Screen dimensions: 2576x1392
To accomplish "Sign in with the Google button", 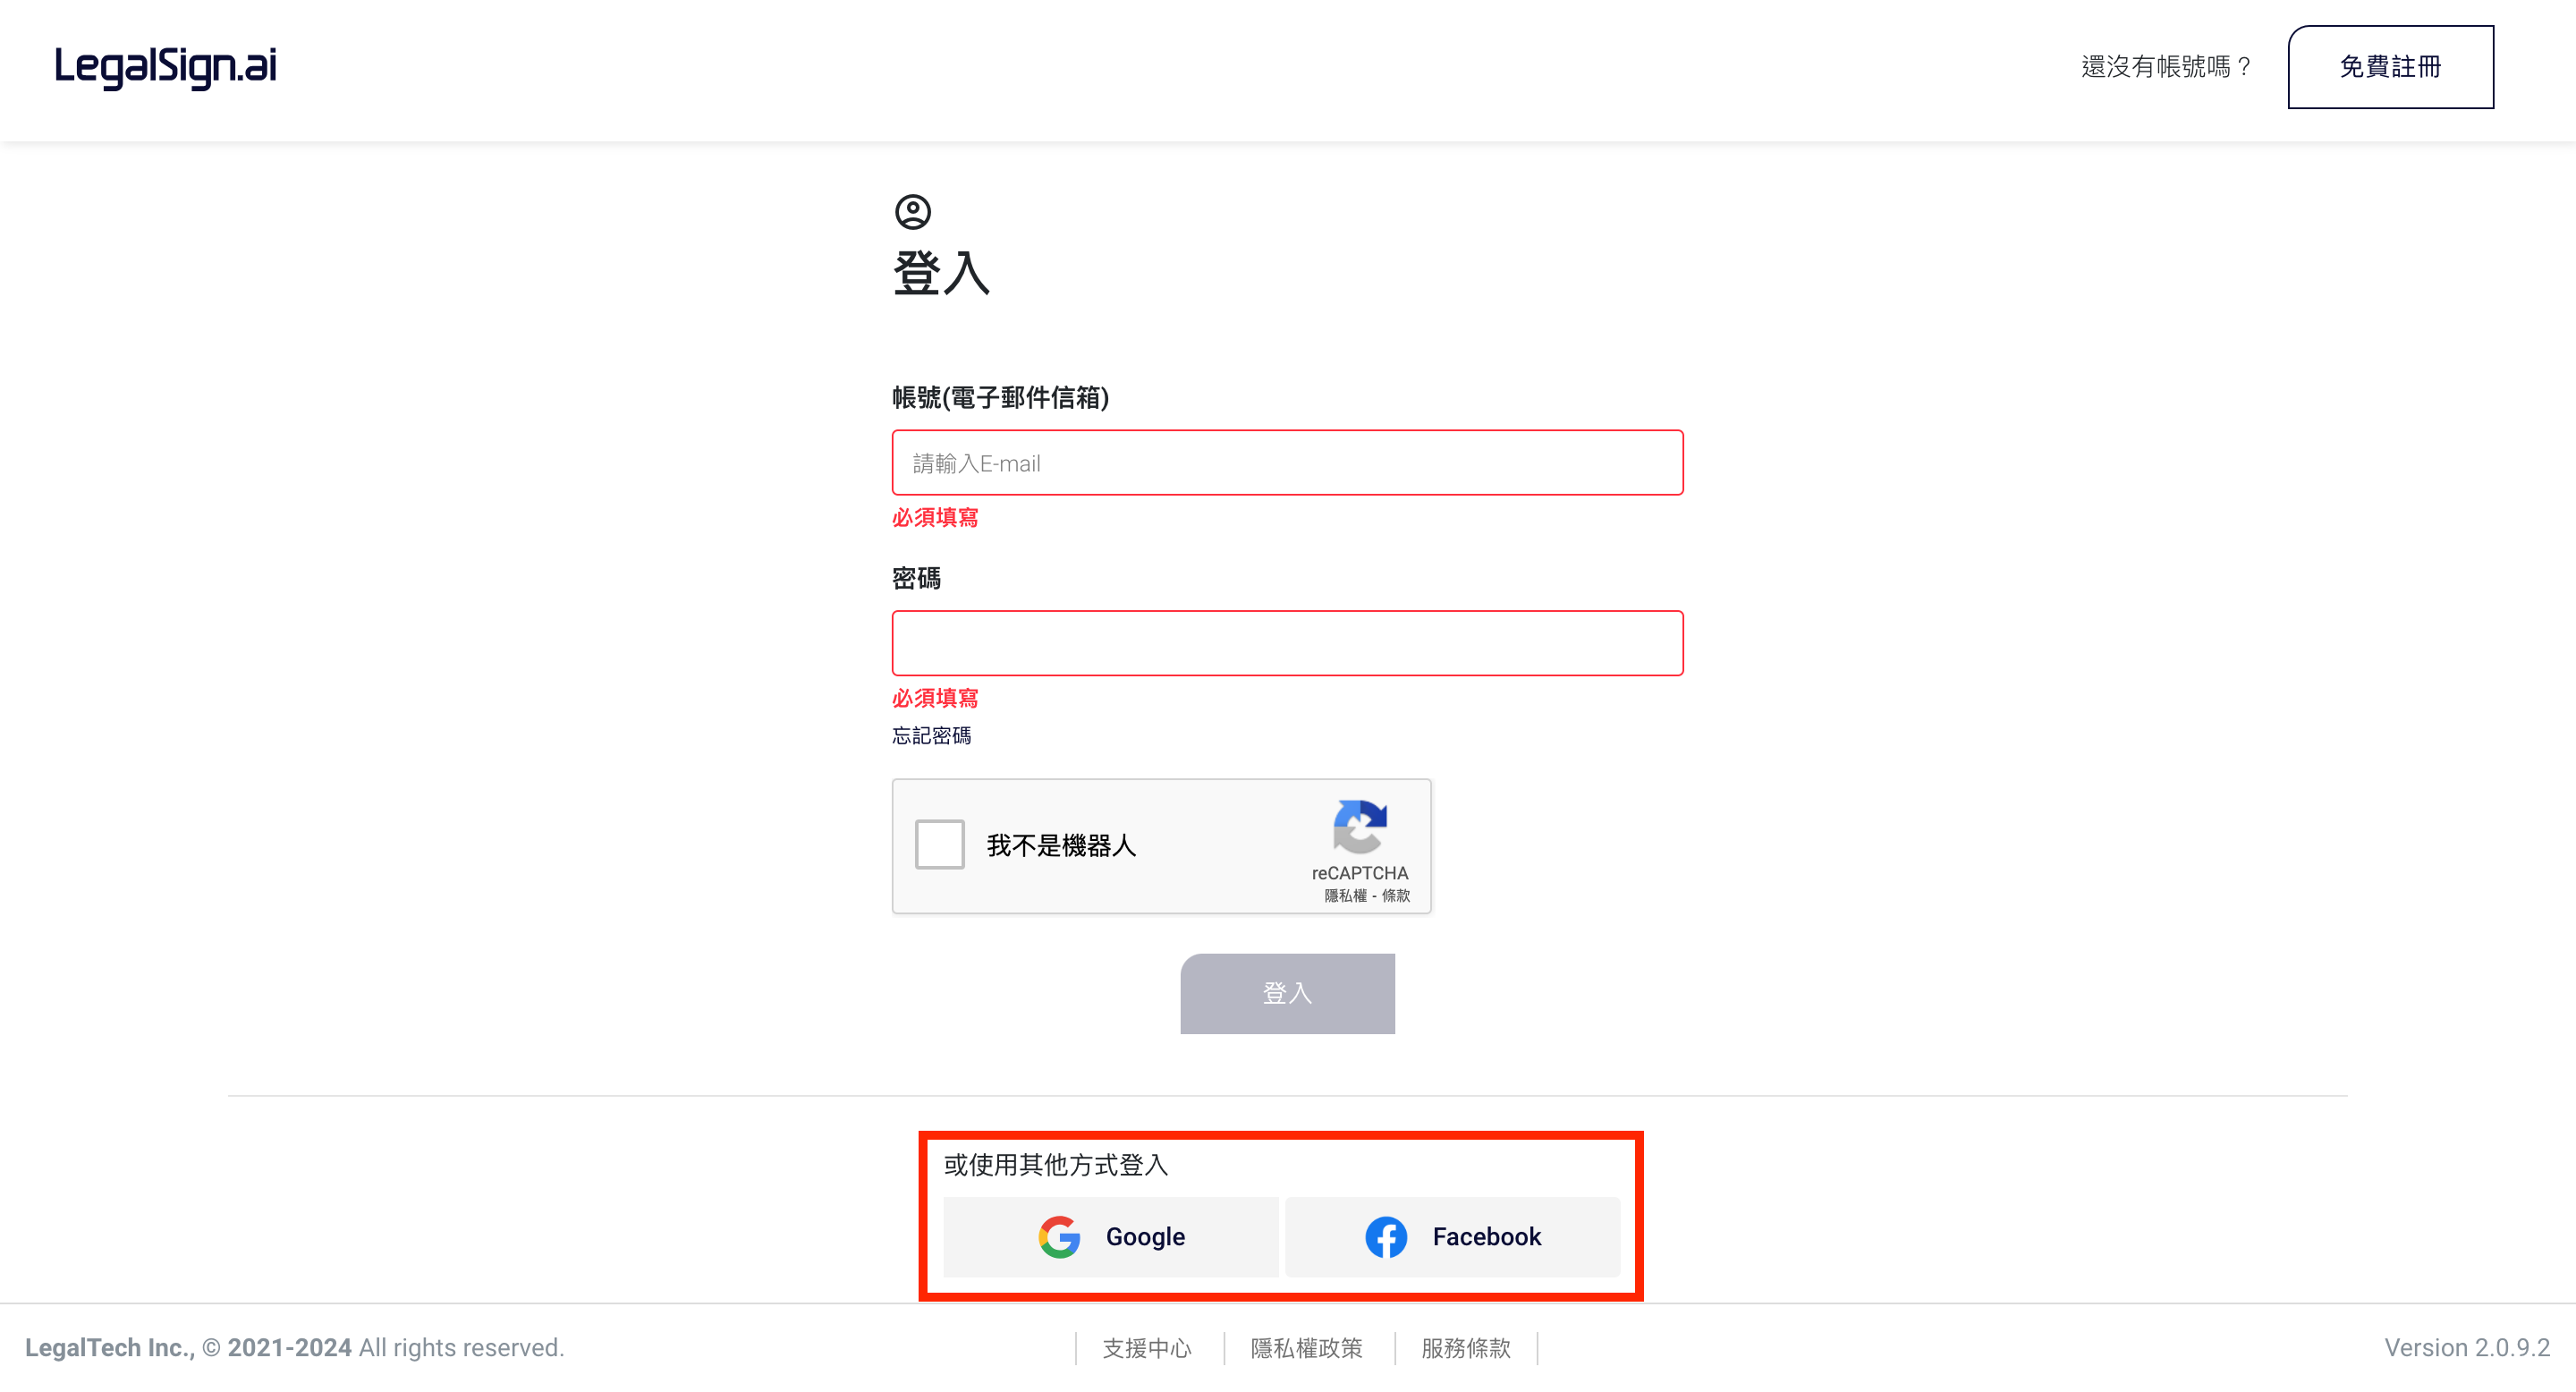I will (1111, 1236).
